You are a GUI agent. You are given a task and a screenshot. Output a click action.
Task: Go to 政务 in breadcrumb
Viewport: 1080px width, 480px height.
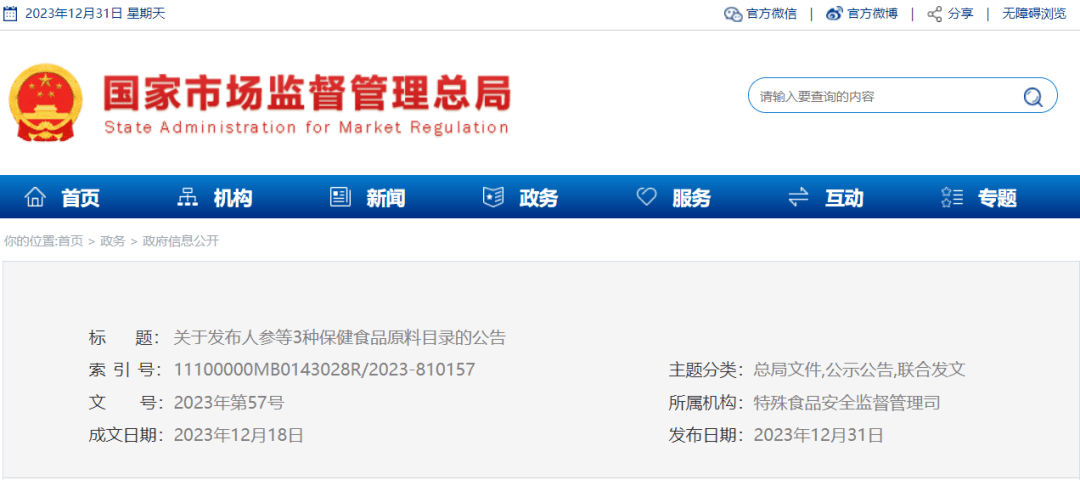coord(113,241)
